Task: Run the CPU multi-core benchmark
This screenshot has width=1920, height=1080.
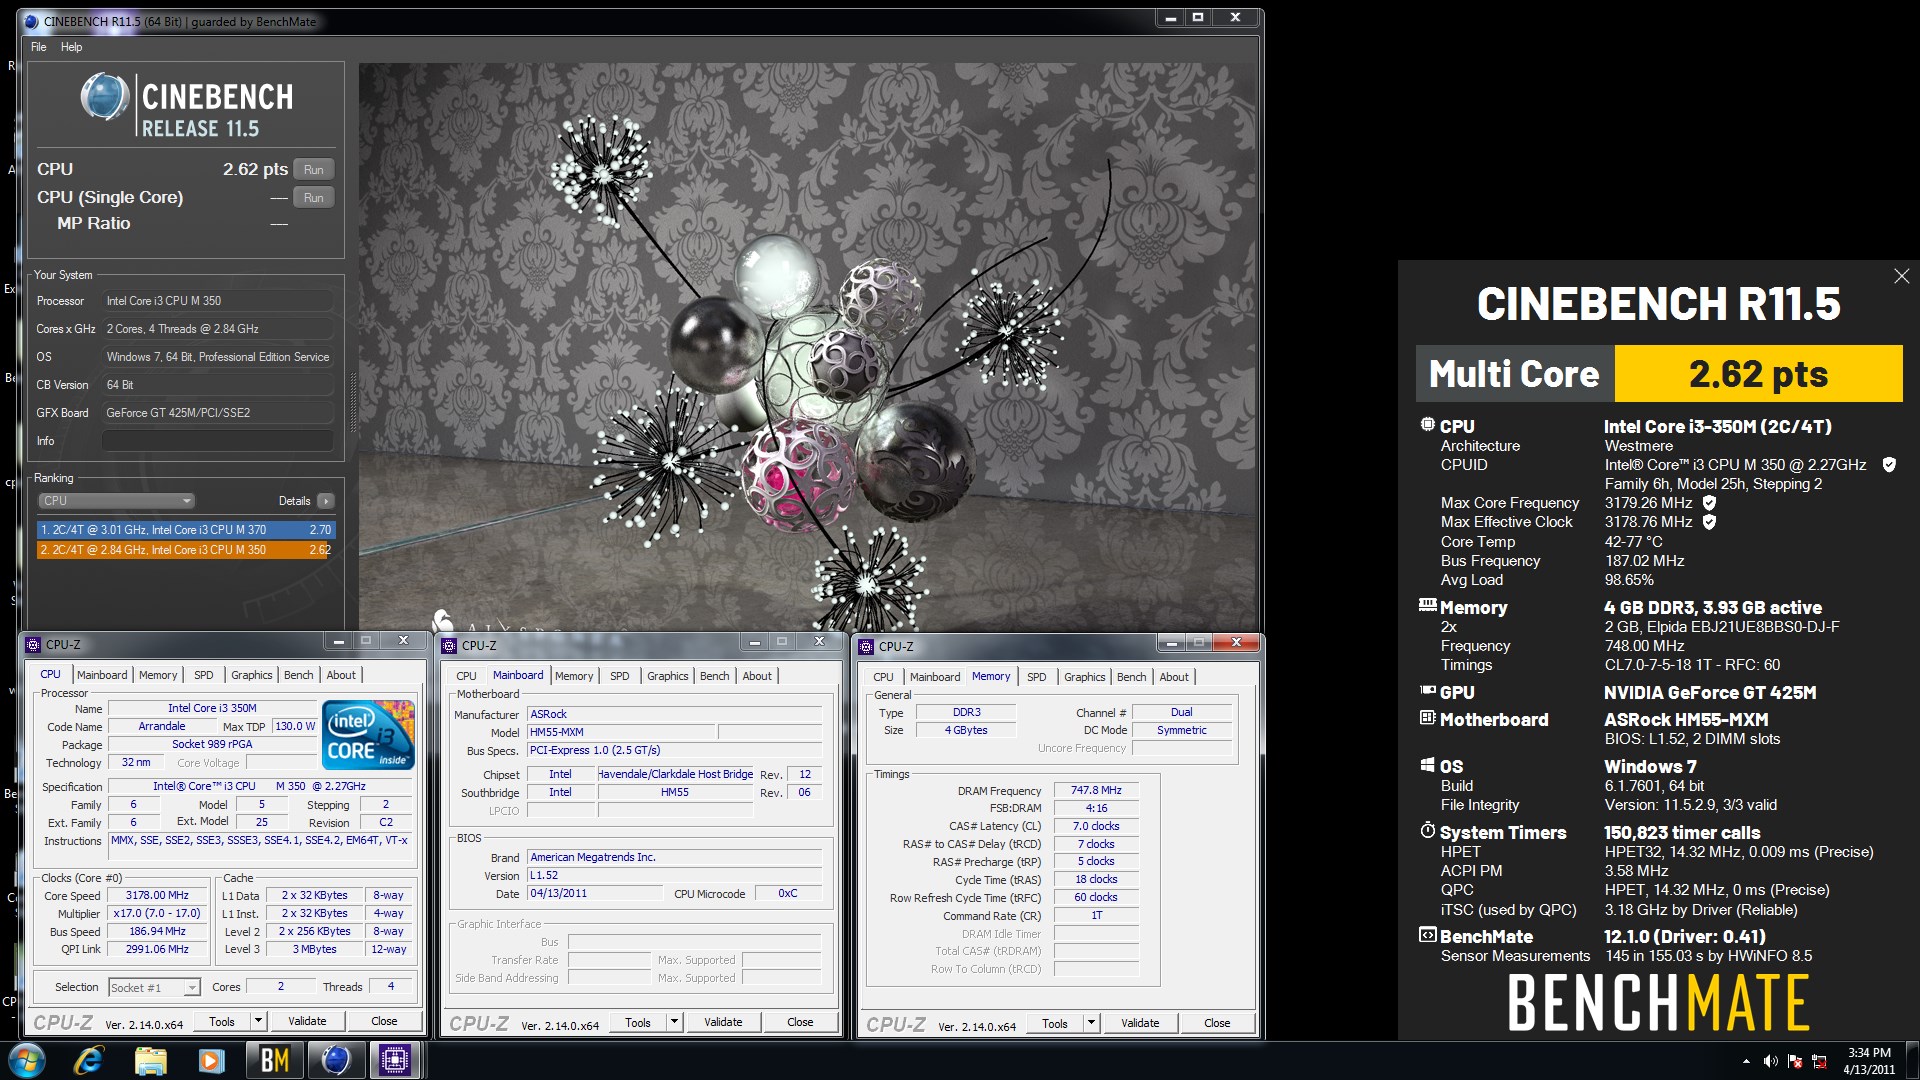Action: coord(314,170)
